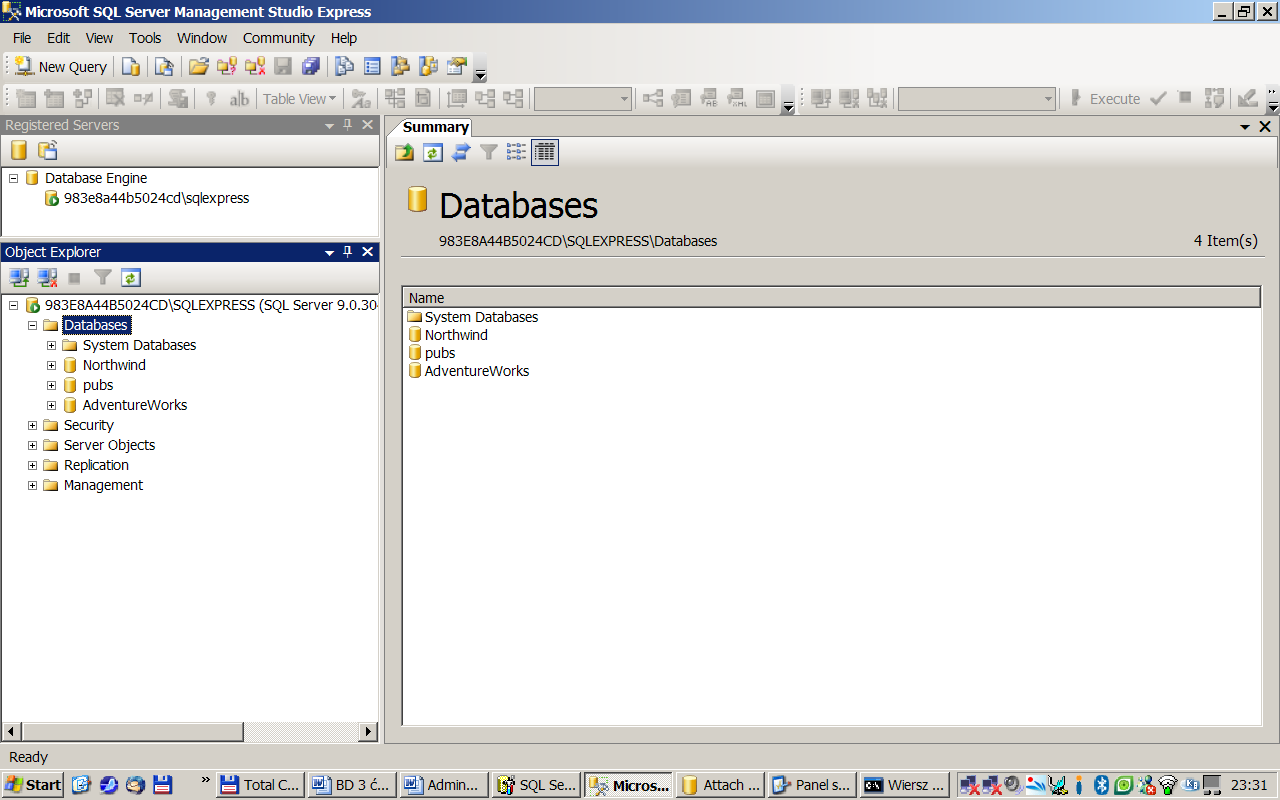Expand pubs database node
Screen dimensions: 1280x800
point(51,385)
